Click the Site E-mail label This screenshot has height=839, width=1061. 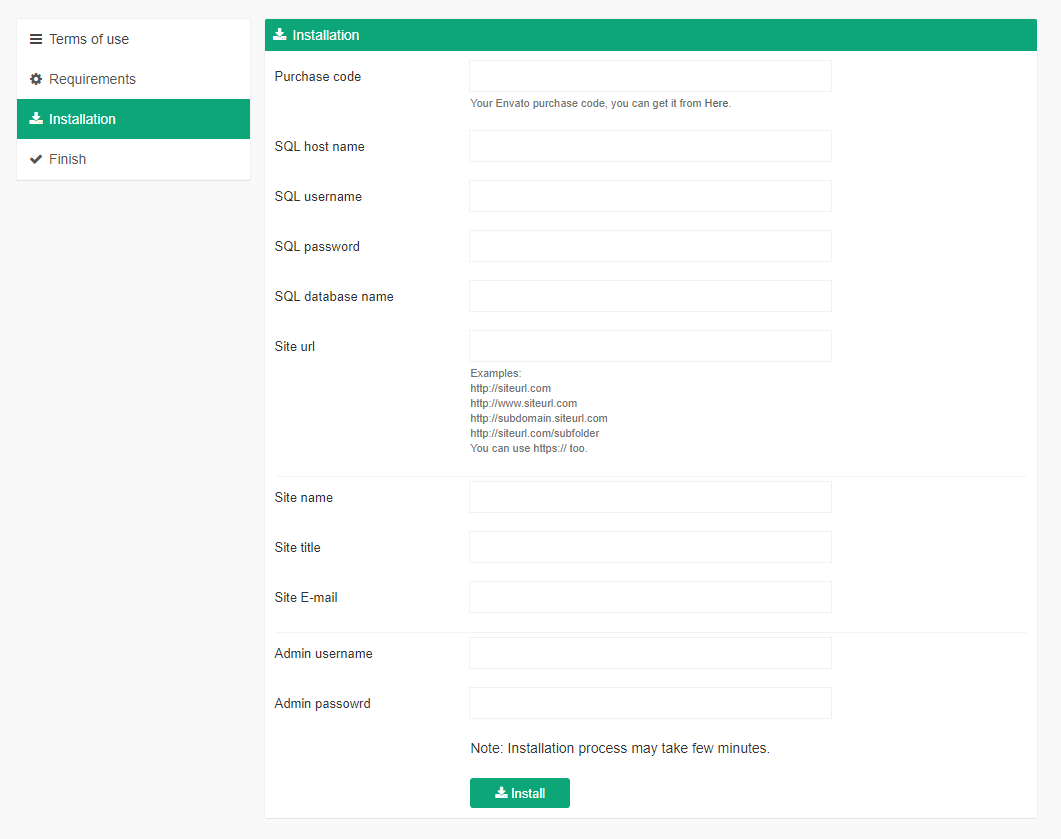tap(306, 597)
